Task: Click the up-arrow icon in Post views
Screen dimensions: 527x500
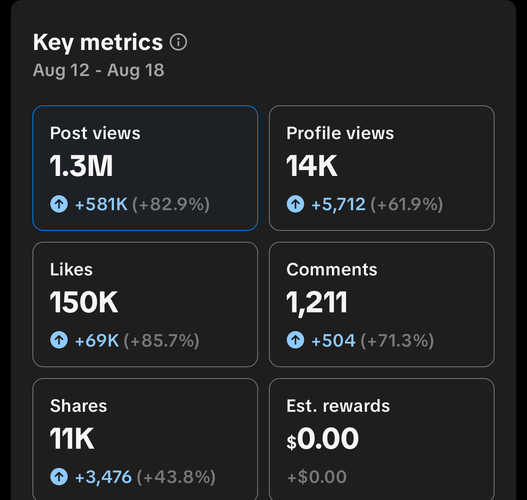Action: (x=59, y=204)
